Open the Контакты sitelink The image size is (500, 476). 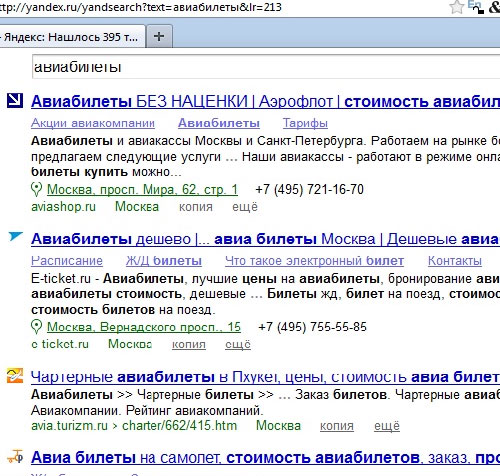click(x=455, y=261)
